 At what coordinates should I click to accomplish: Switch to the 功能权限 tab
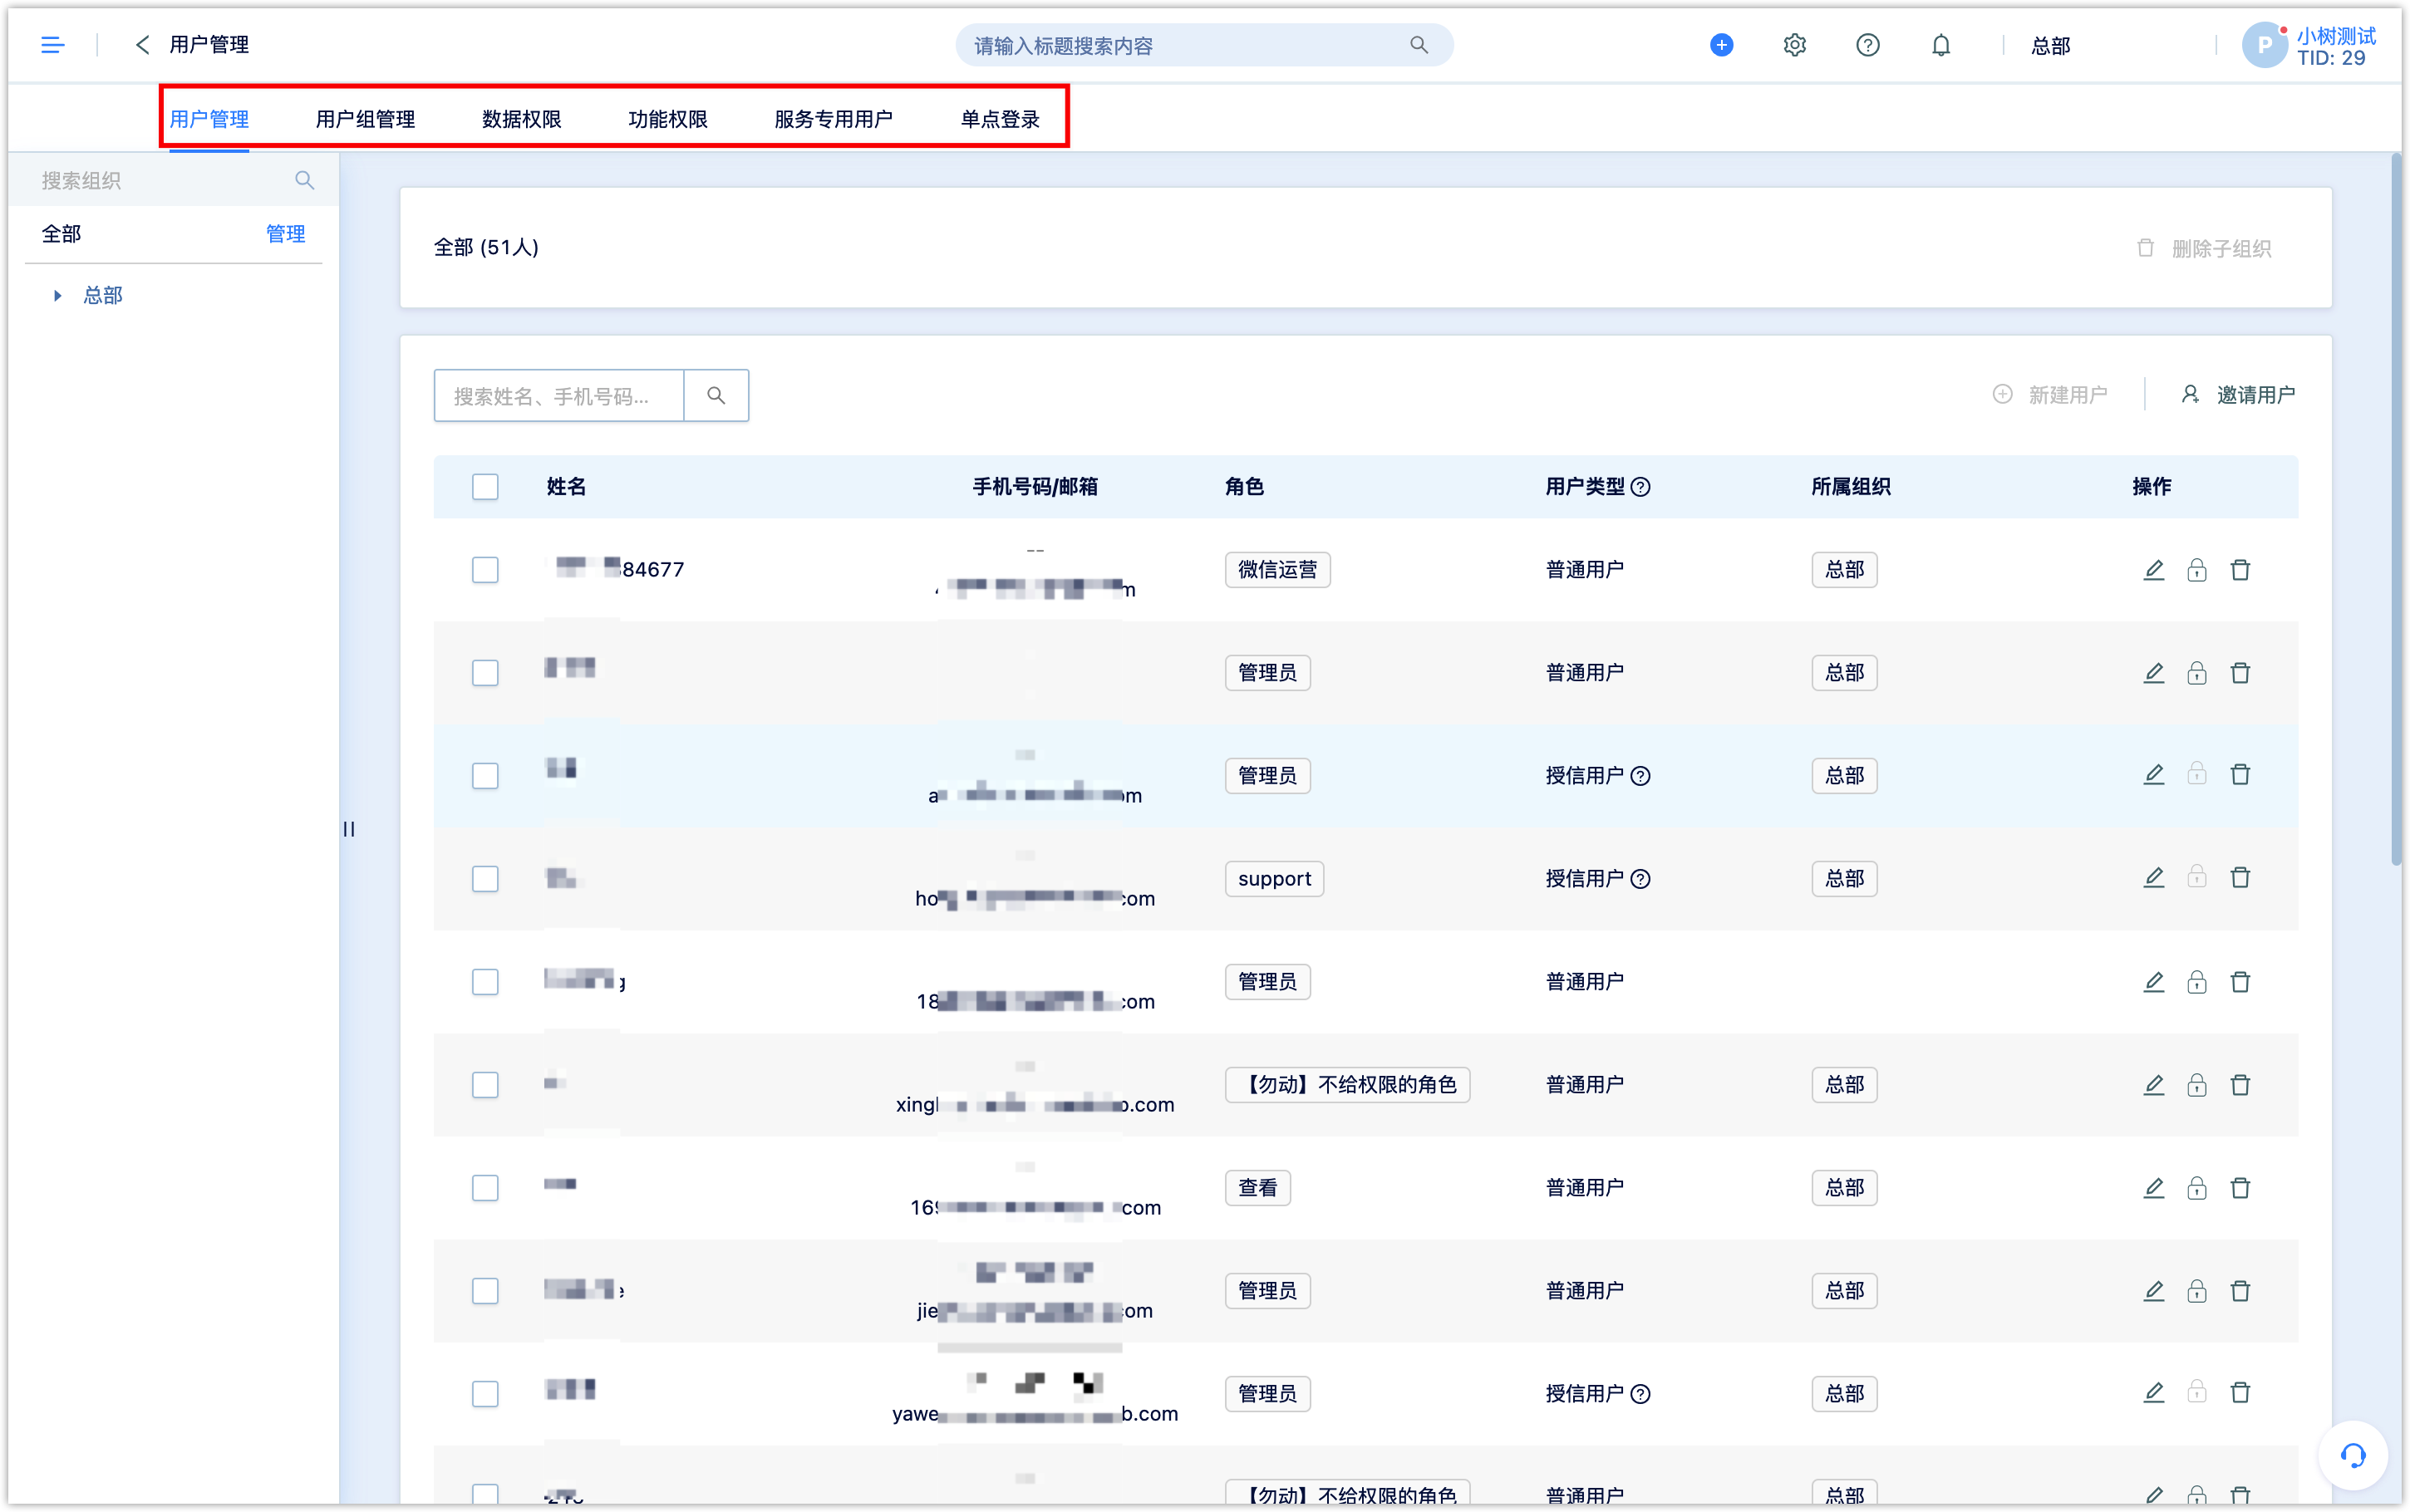[668, 119]
